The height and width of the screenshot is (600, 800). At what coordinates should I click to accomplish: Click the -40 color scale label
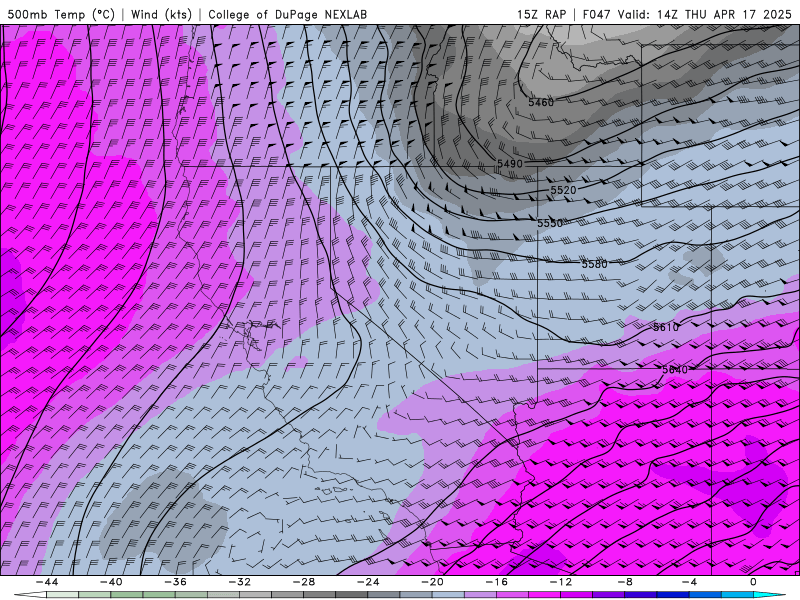pos(111,582)
